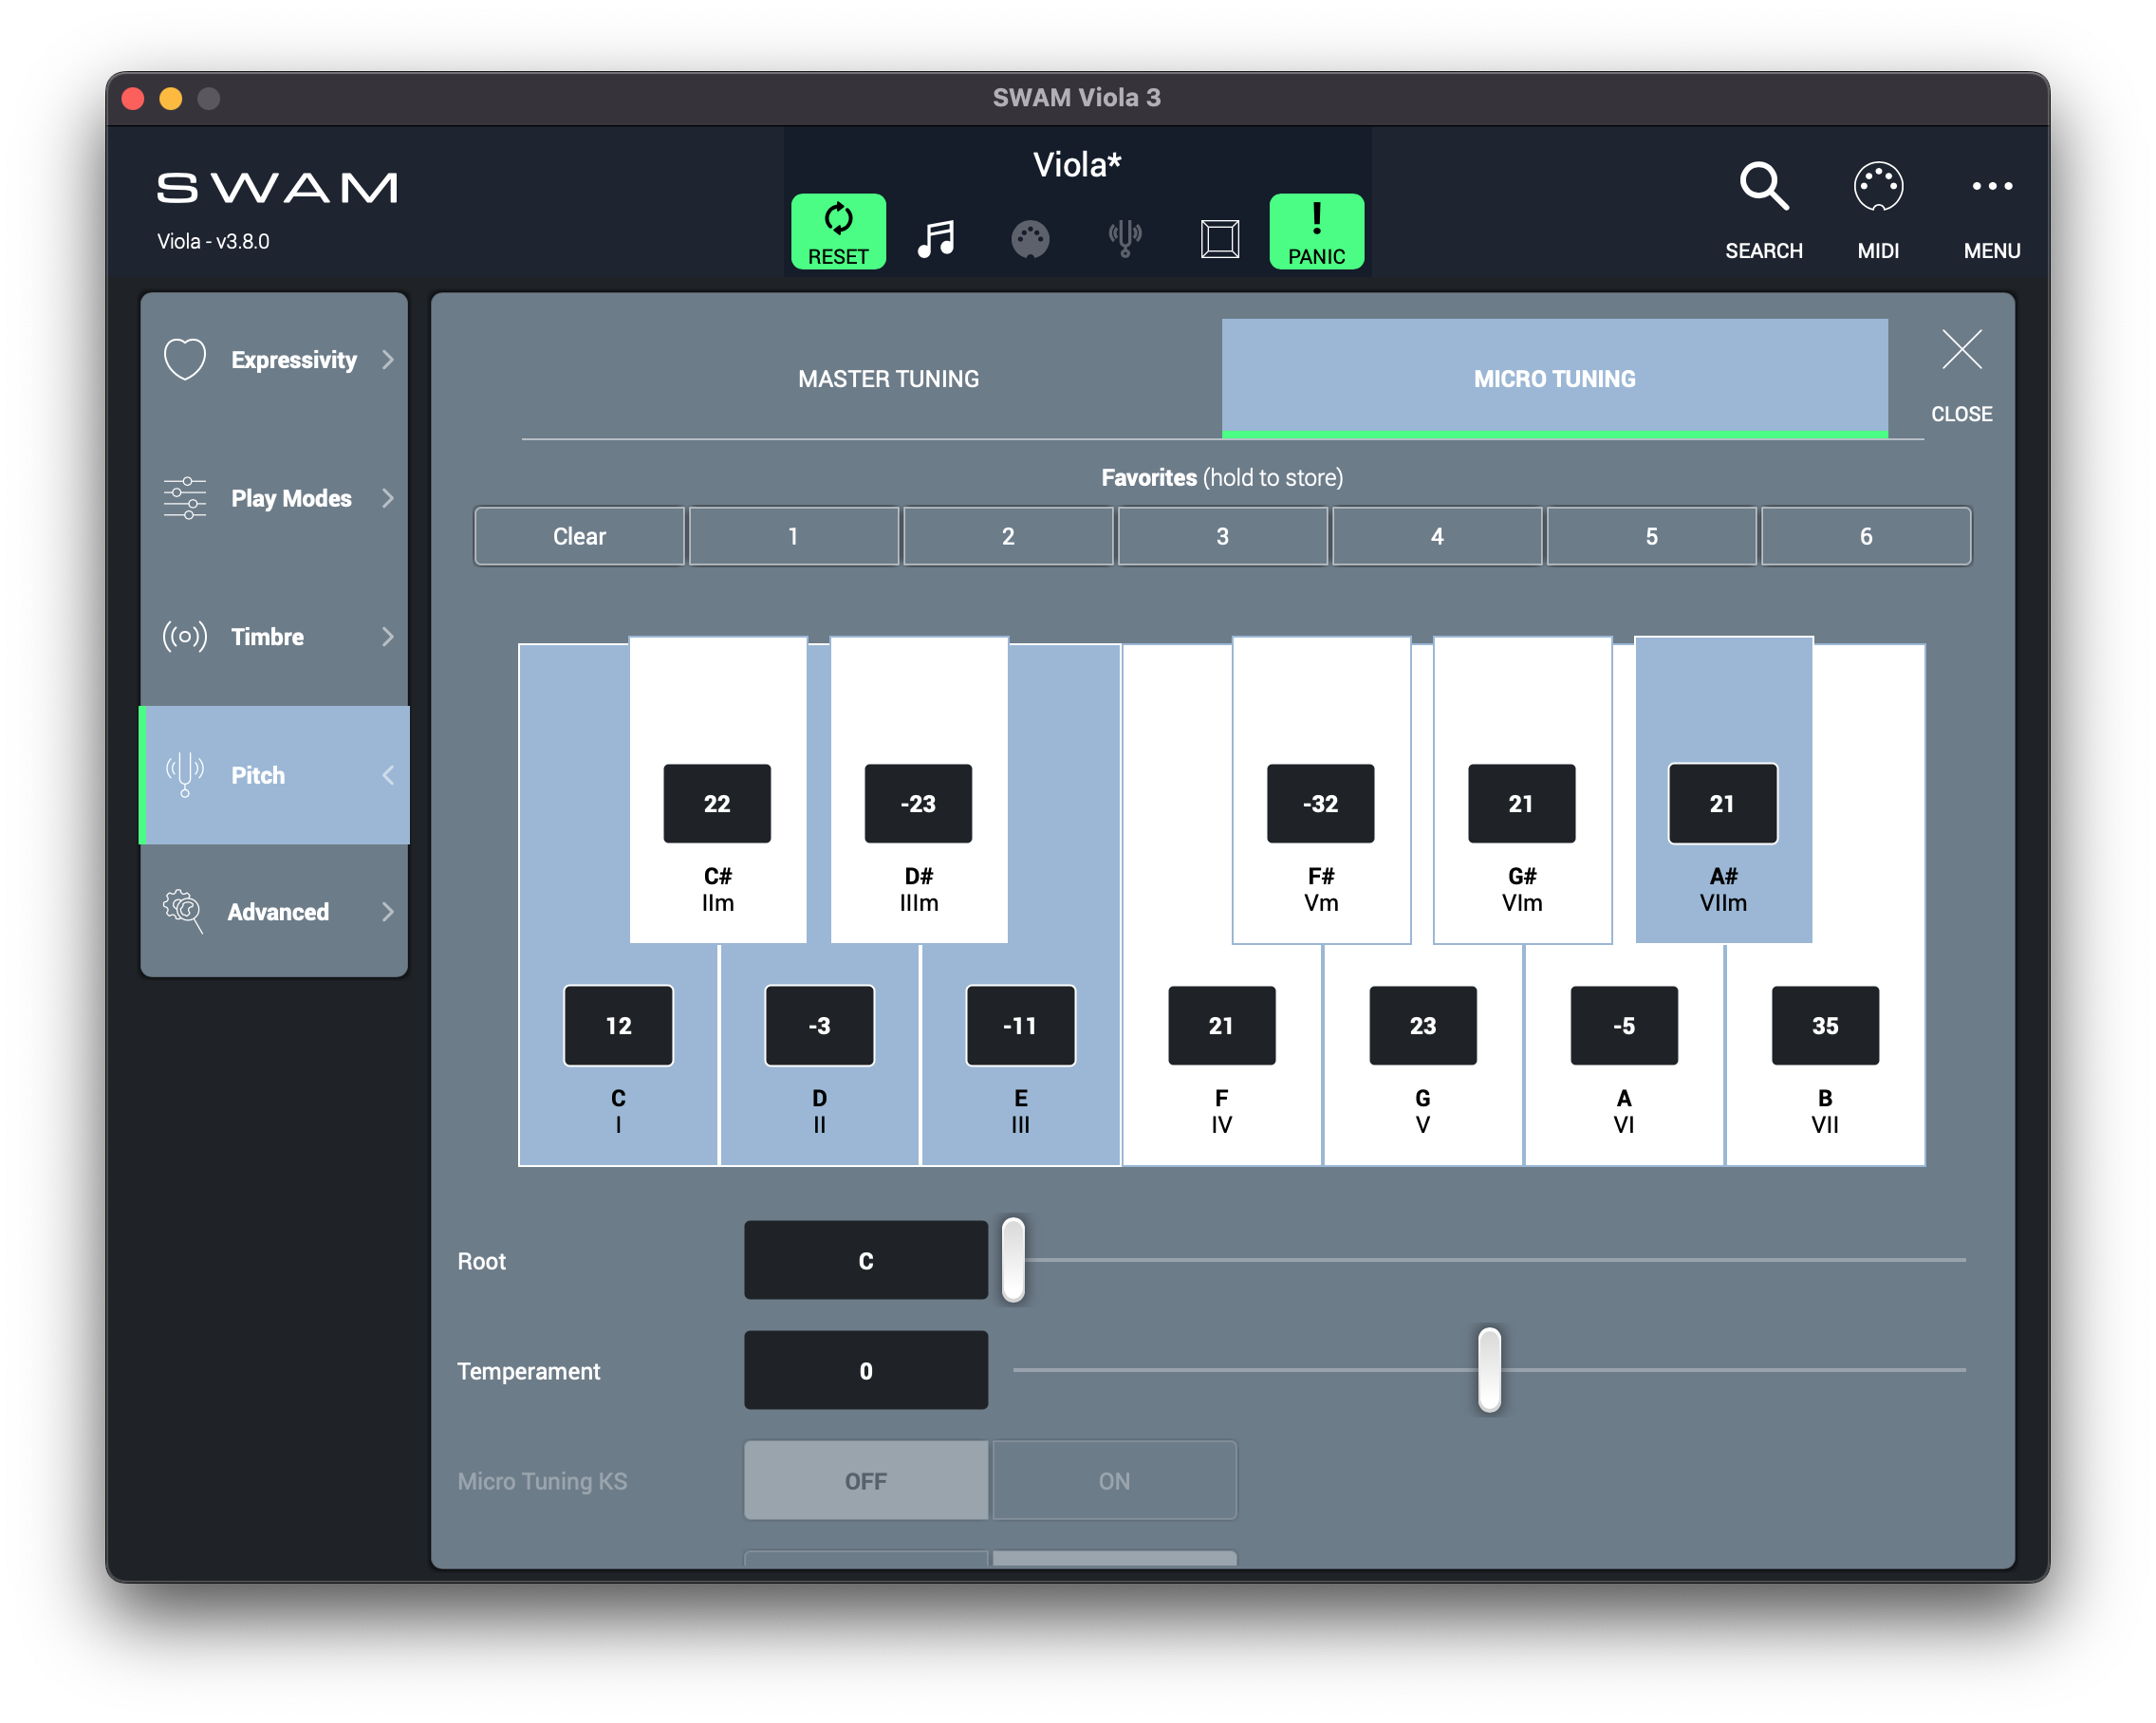The width and height of the screenshot is (2156, 1723).
Task: Open the square frame toolbar icon
Action: (1219, 239)
